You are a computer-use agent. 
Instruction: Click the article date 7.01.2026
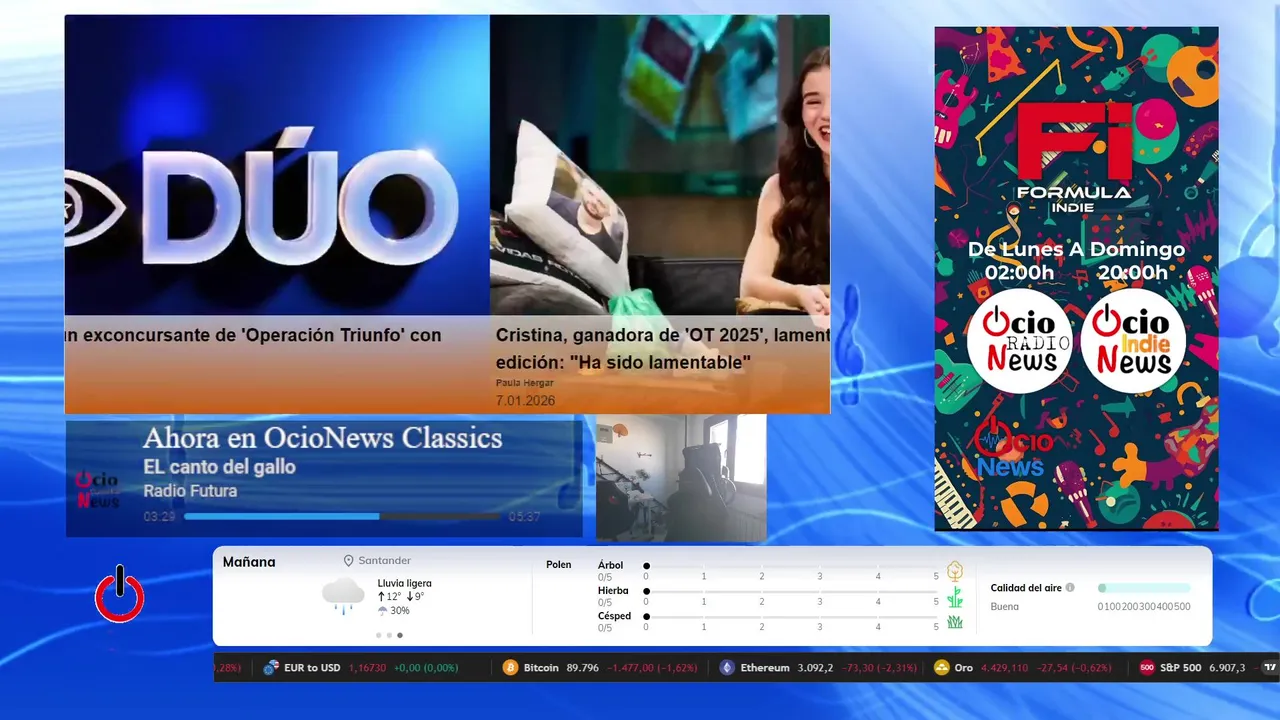525,401
